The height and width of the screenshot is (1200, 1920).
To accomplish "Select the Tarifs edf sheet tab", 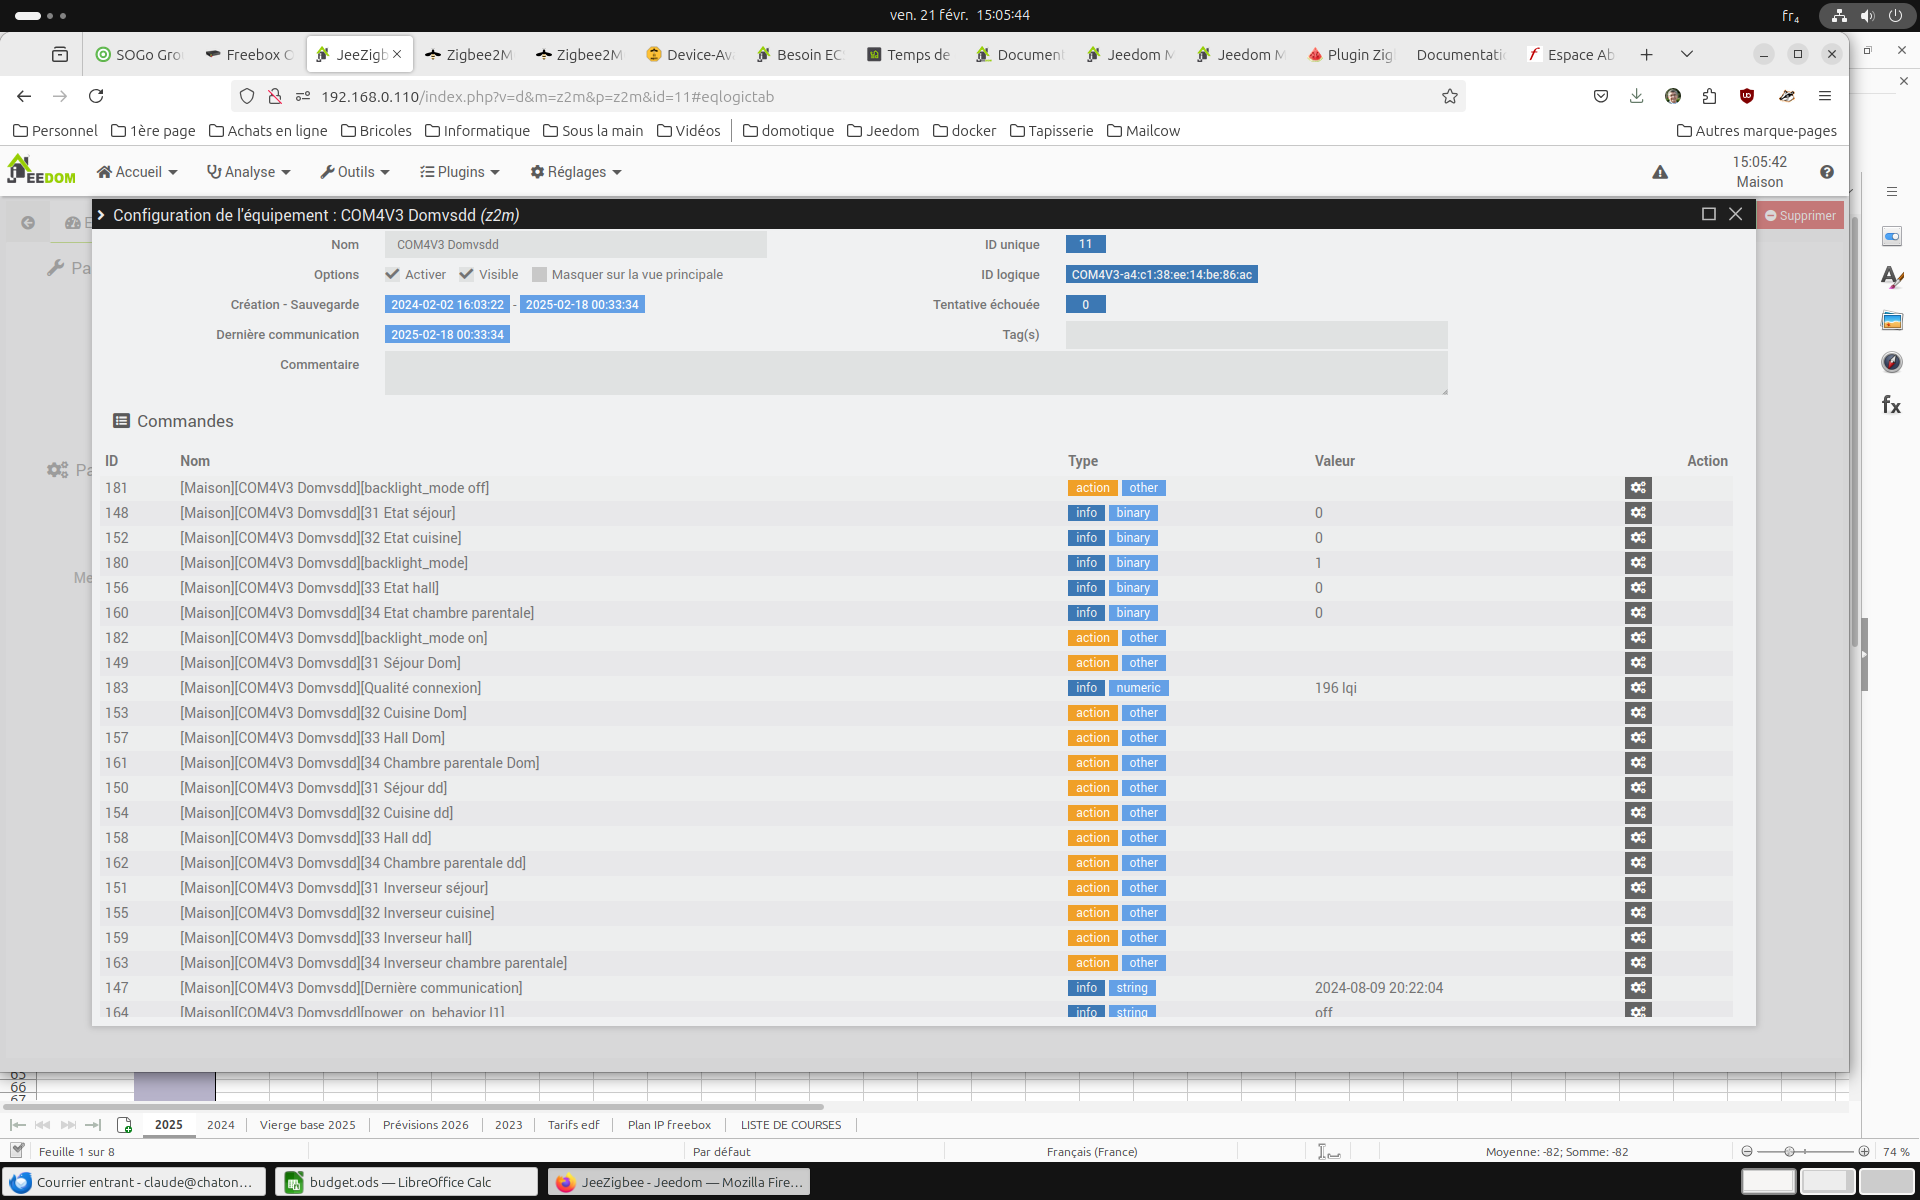I will coord(573,1125).
